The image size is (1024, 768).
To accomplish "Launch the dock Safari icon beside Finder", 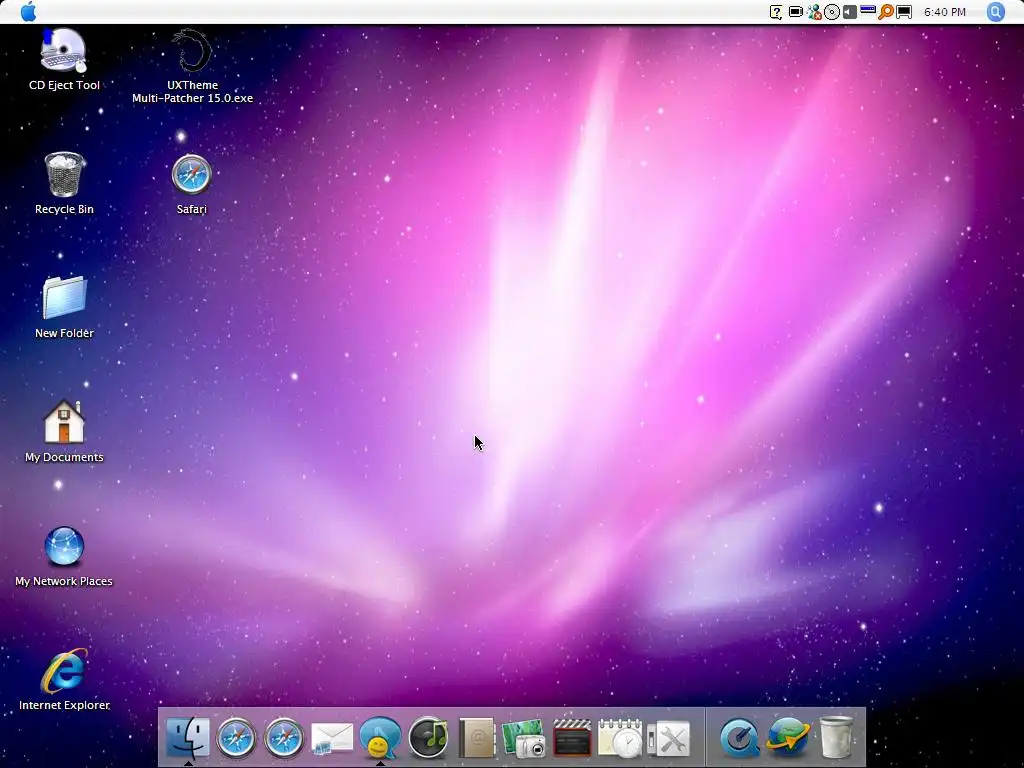I will (x=236, y=738).
